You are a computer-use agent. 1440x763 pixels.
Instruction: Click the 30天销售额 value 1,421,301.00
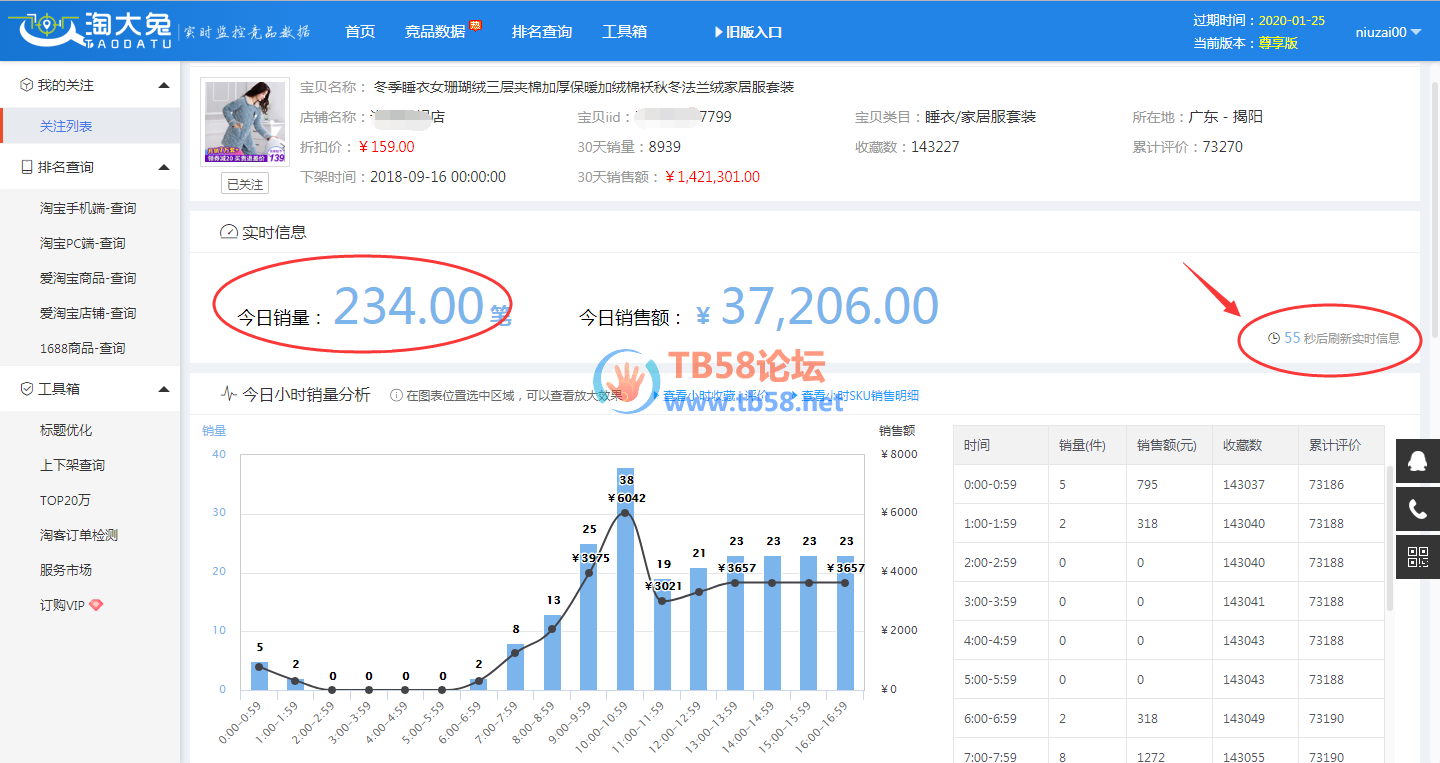[x=712, y=177]
